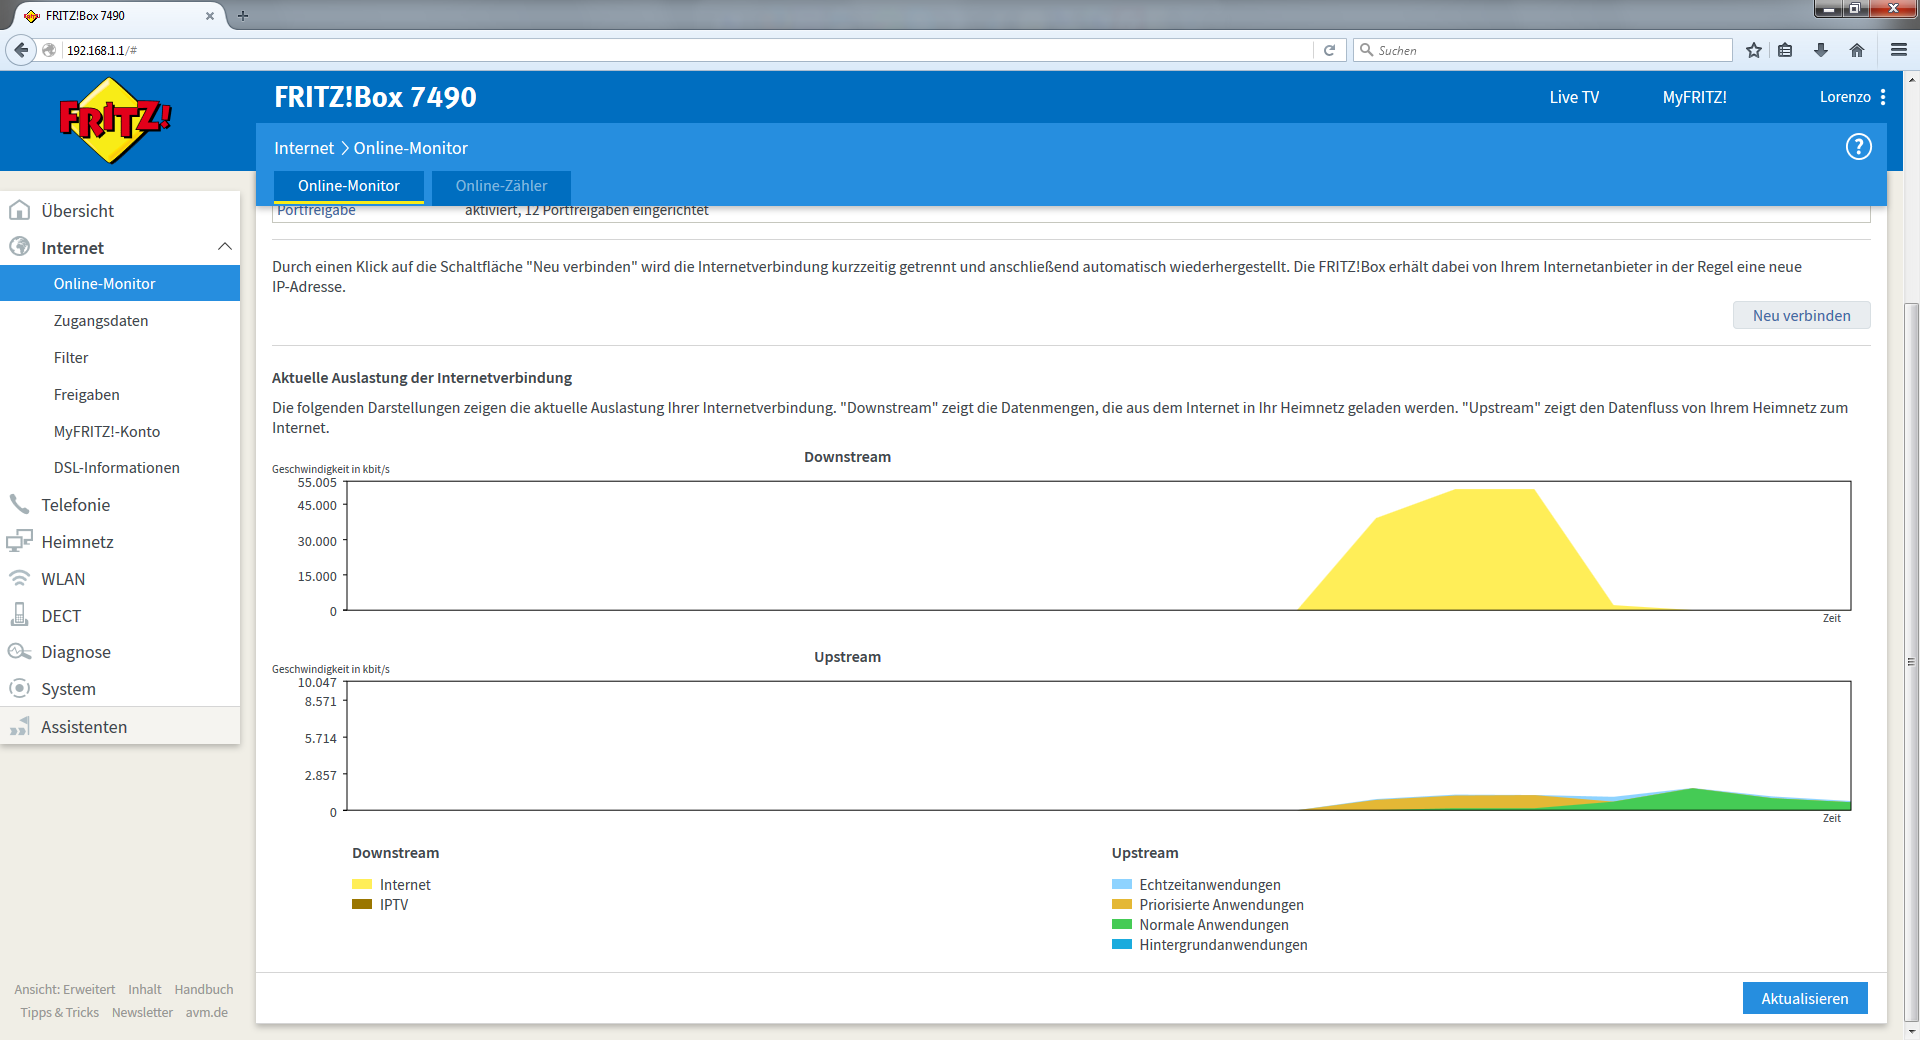1920x1040 pixels.
Task: Click the Internet breadcrumb link
Action: 304,148
